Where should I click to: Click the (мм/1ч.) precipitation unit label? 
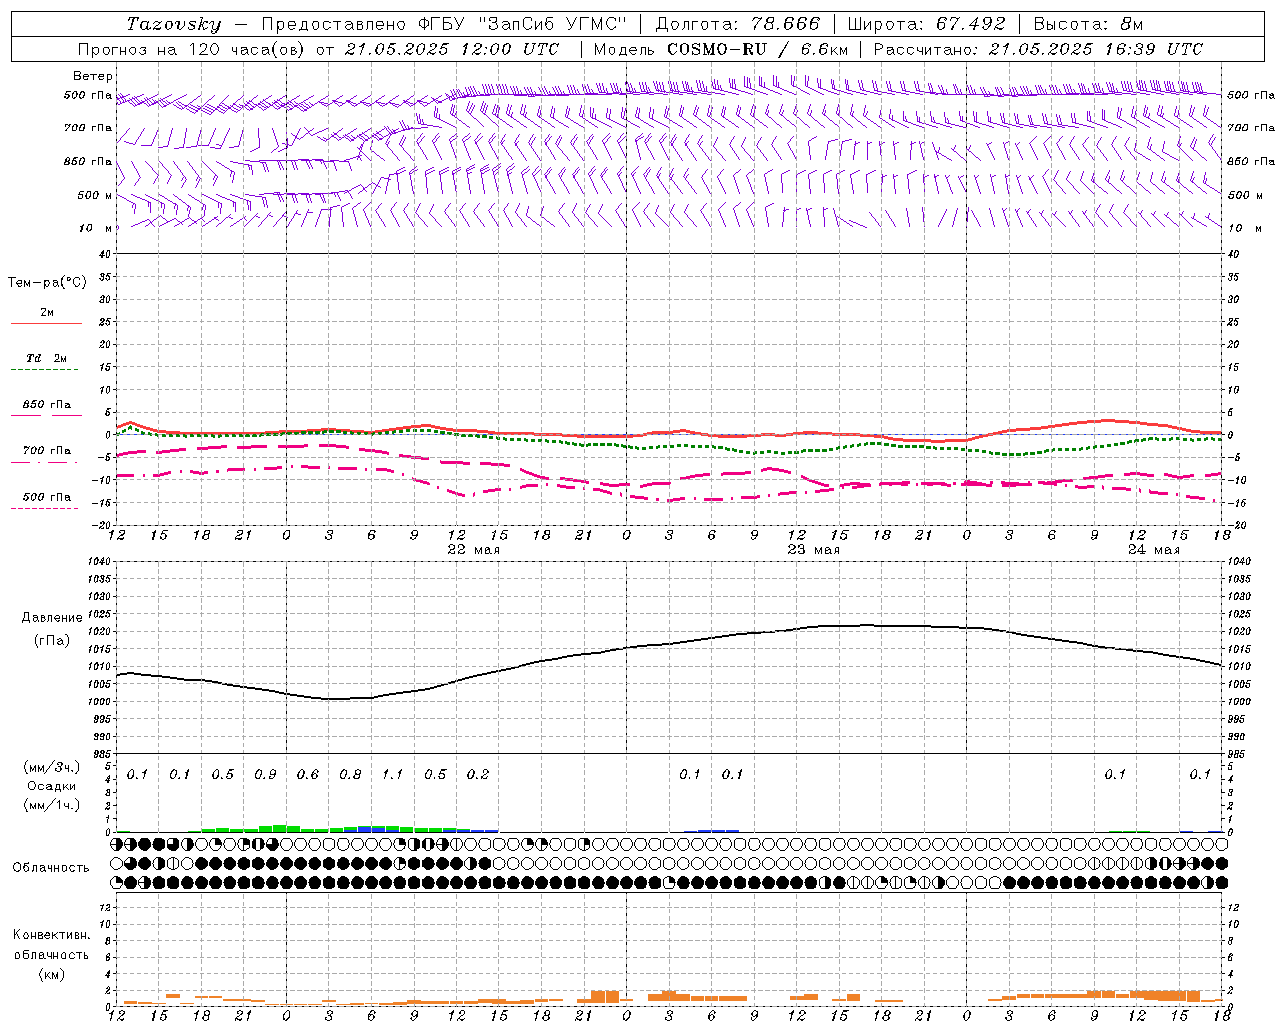[52, 805]
